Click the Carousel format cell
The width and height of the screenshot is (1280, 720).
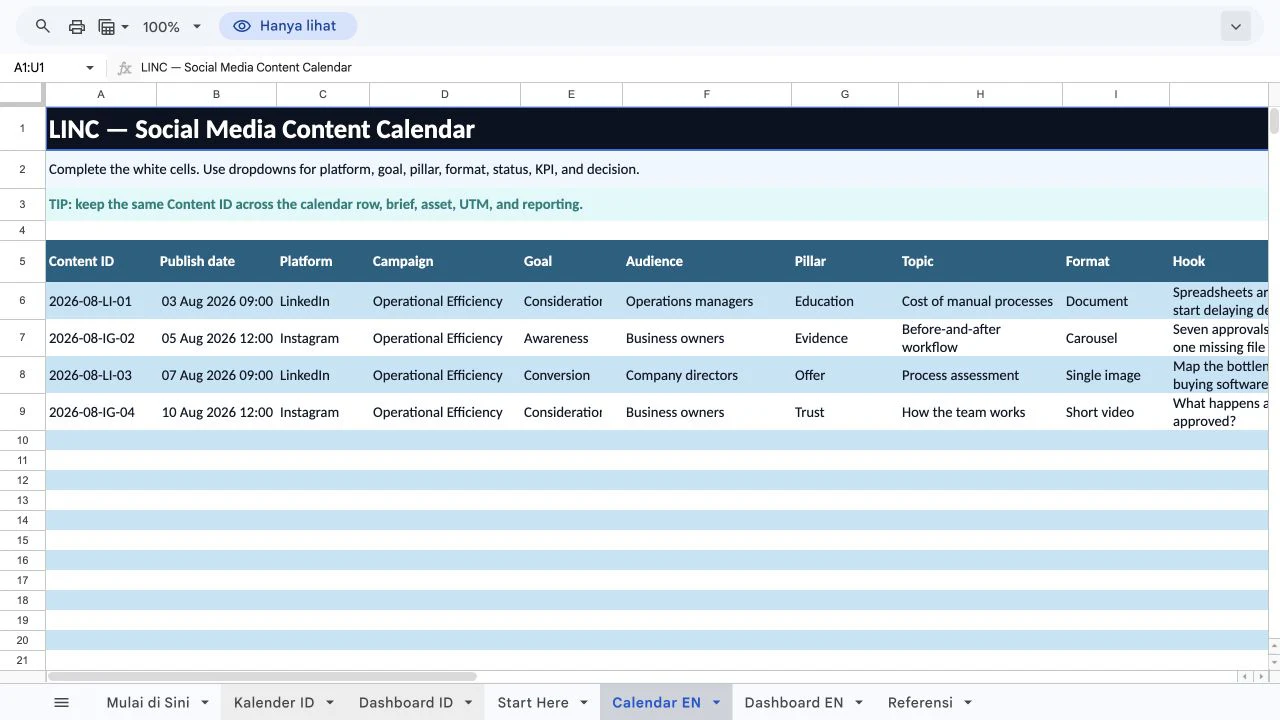[x=1116, y=338]
